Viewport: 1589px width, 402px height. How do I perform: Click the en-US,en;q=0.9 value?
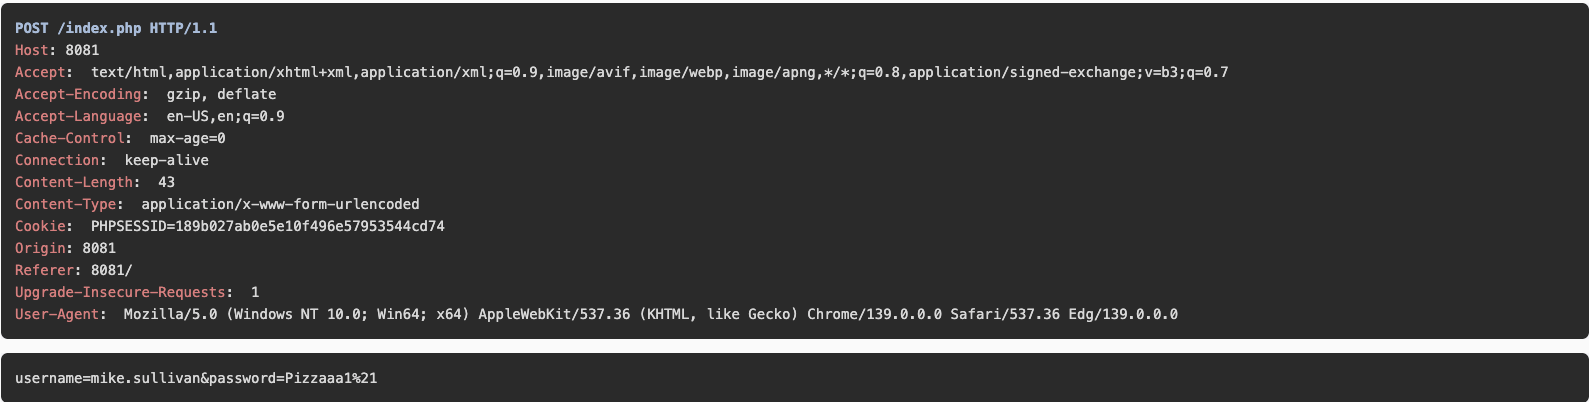click(225, 116)
